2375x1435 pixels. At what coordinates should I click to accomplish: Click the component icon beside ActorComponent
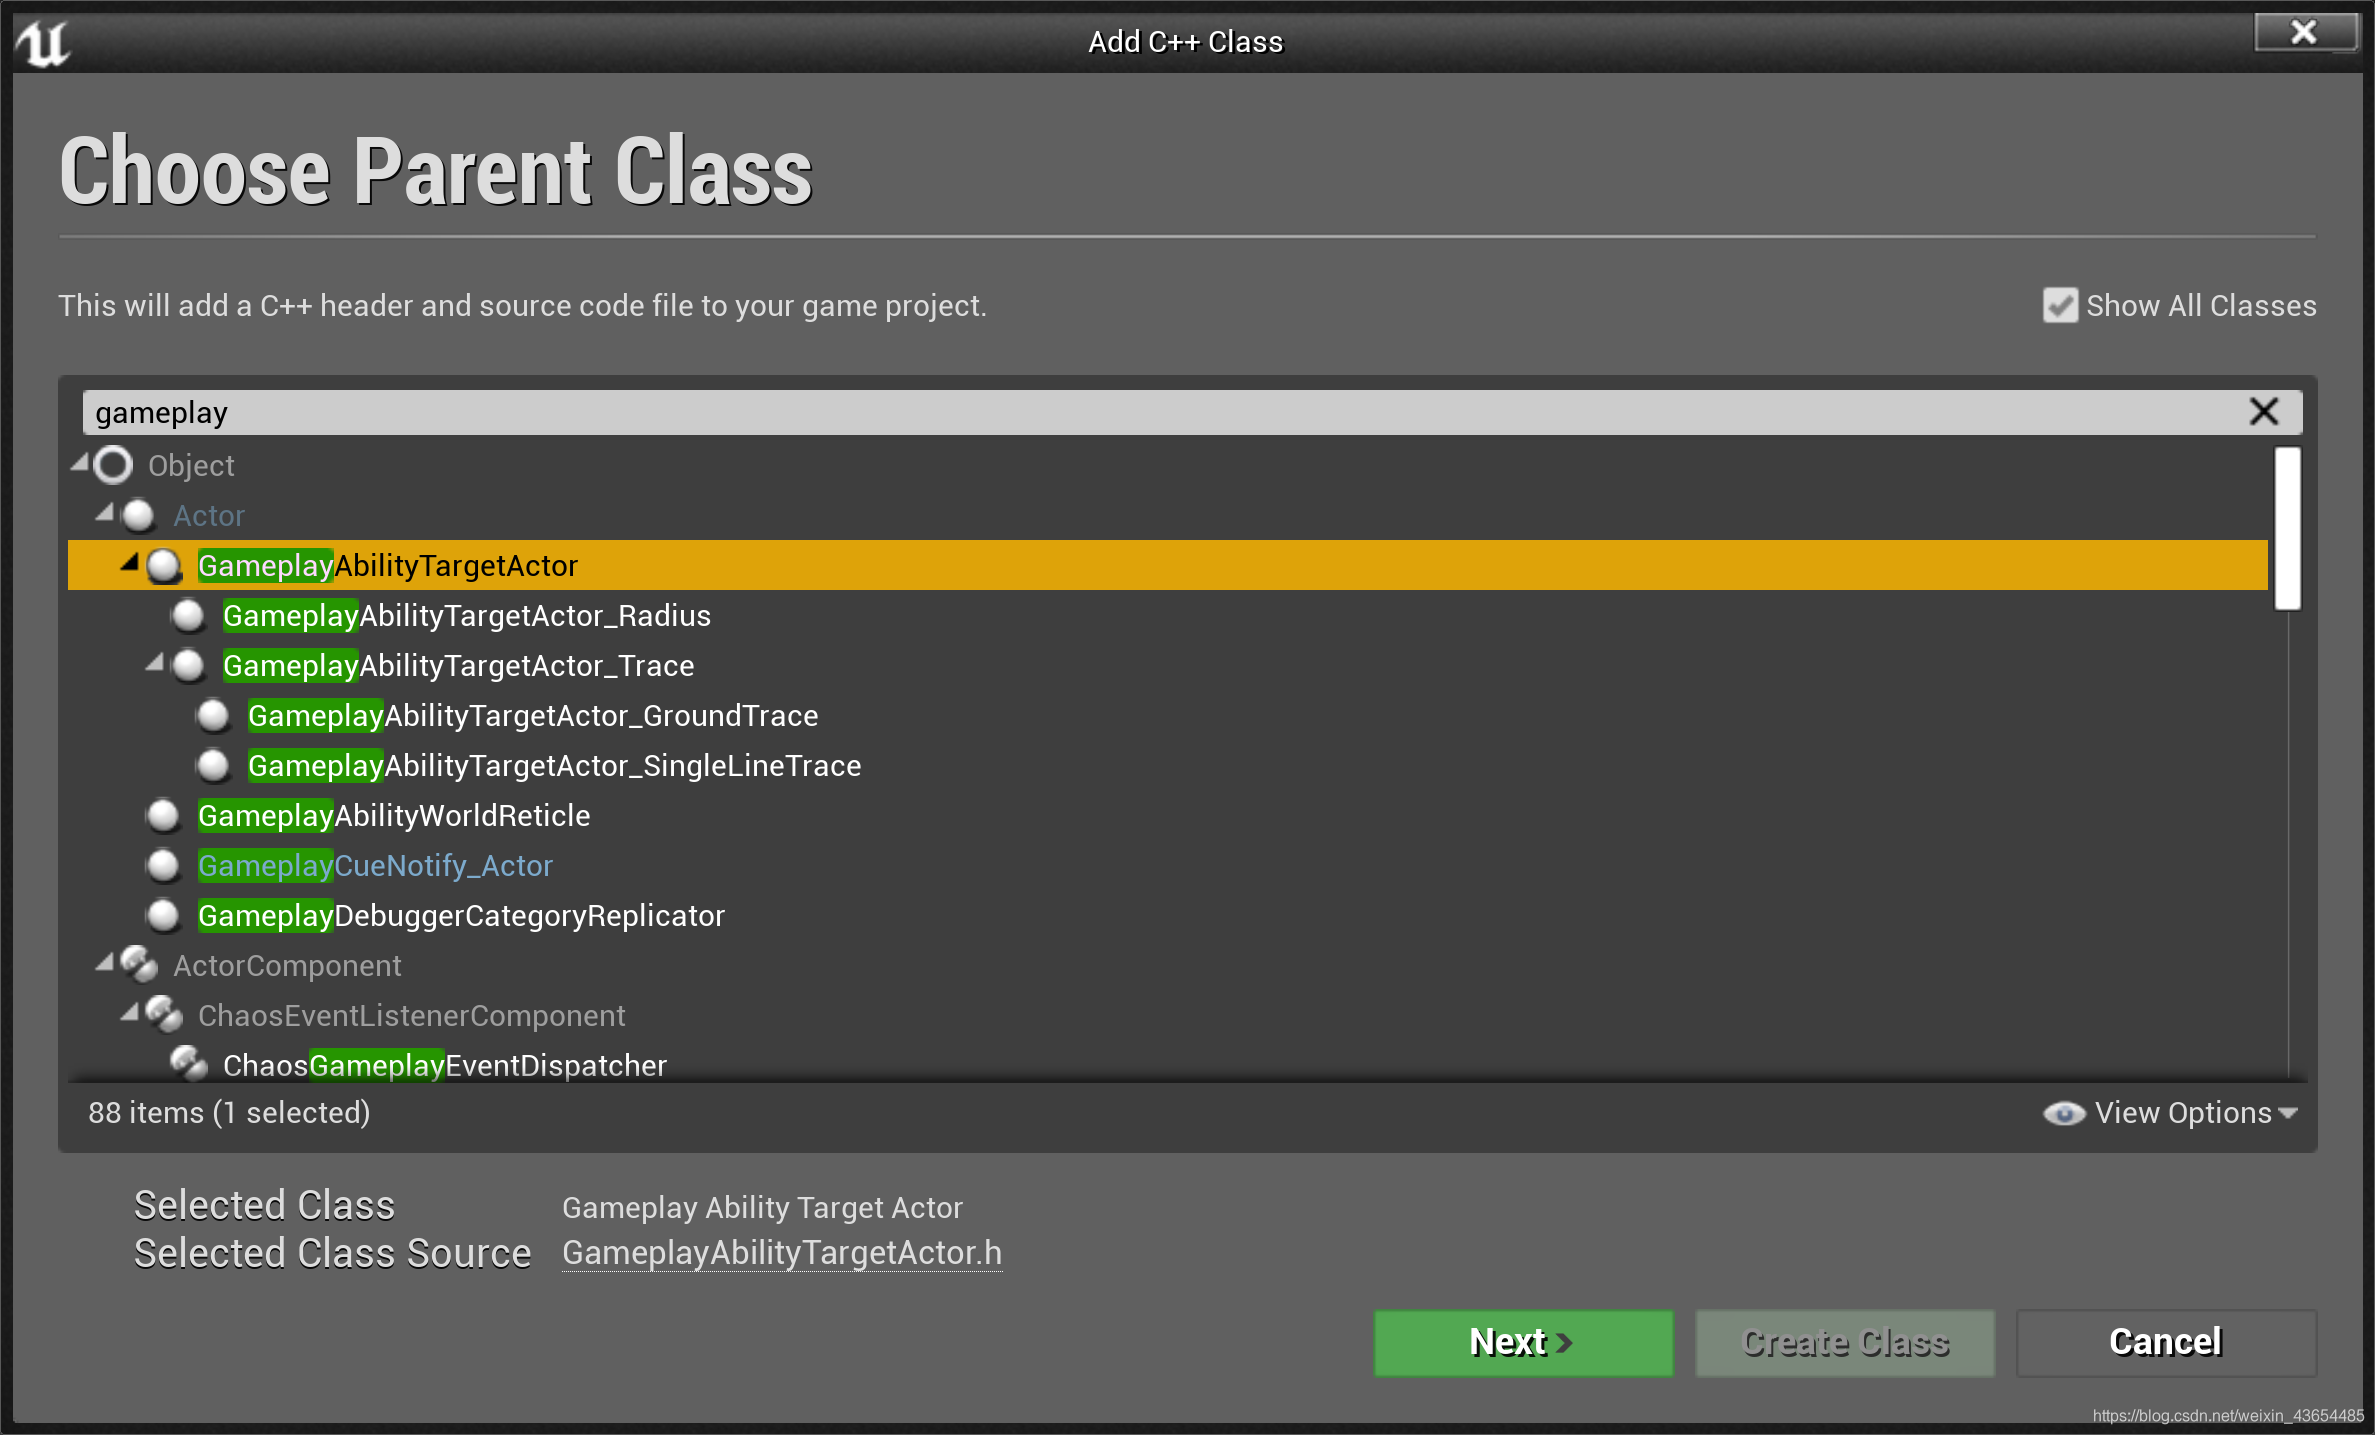click(138, 965)
